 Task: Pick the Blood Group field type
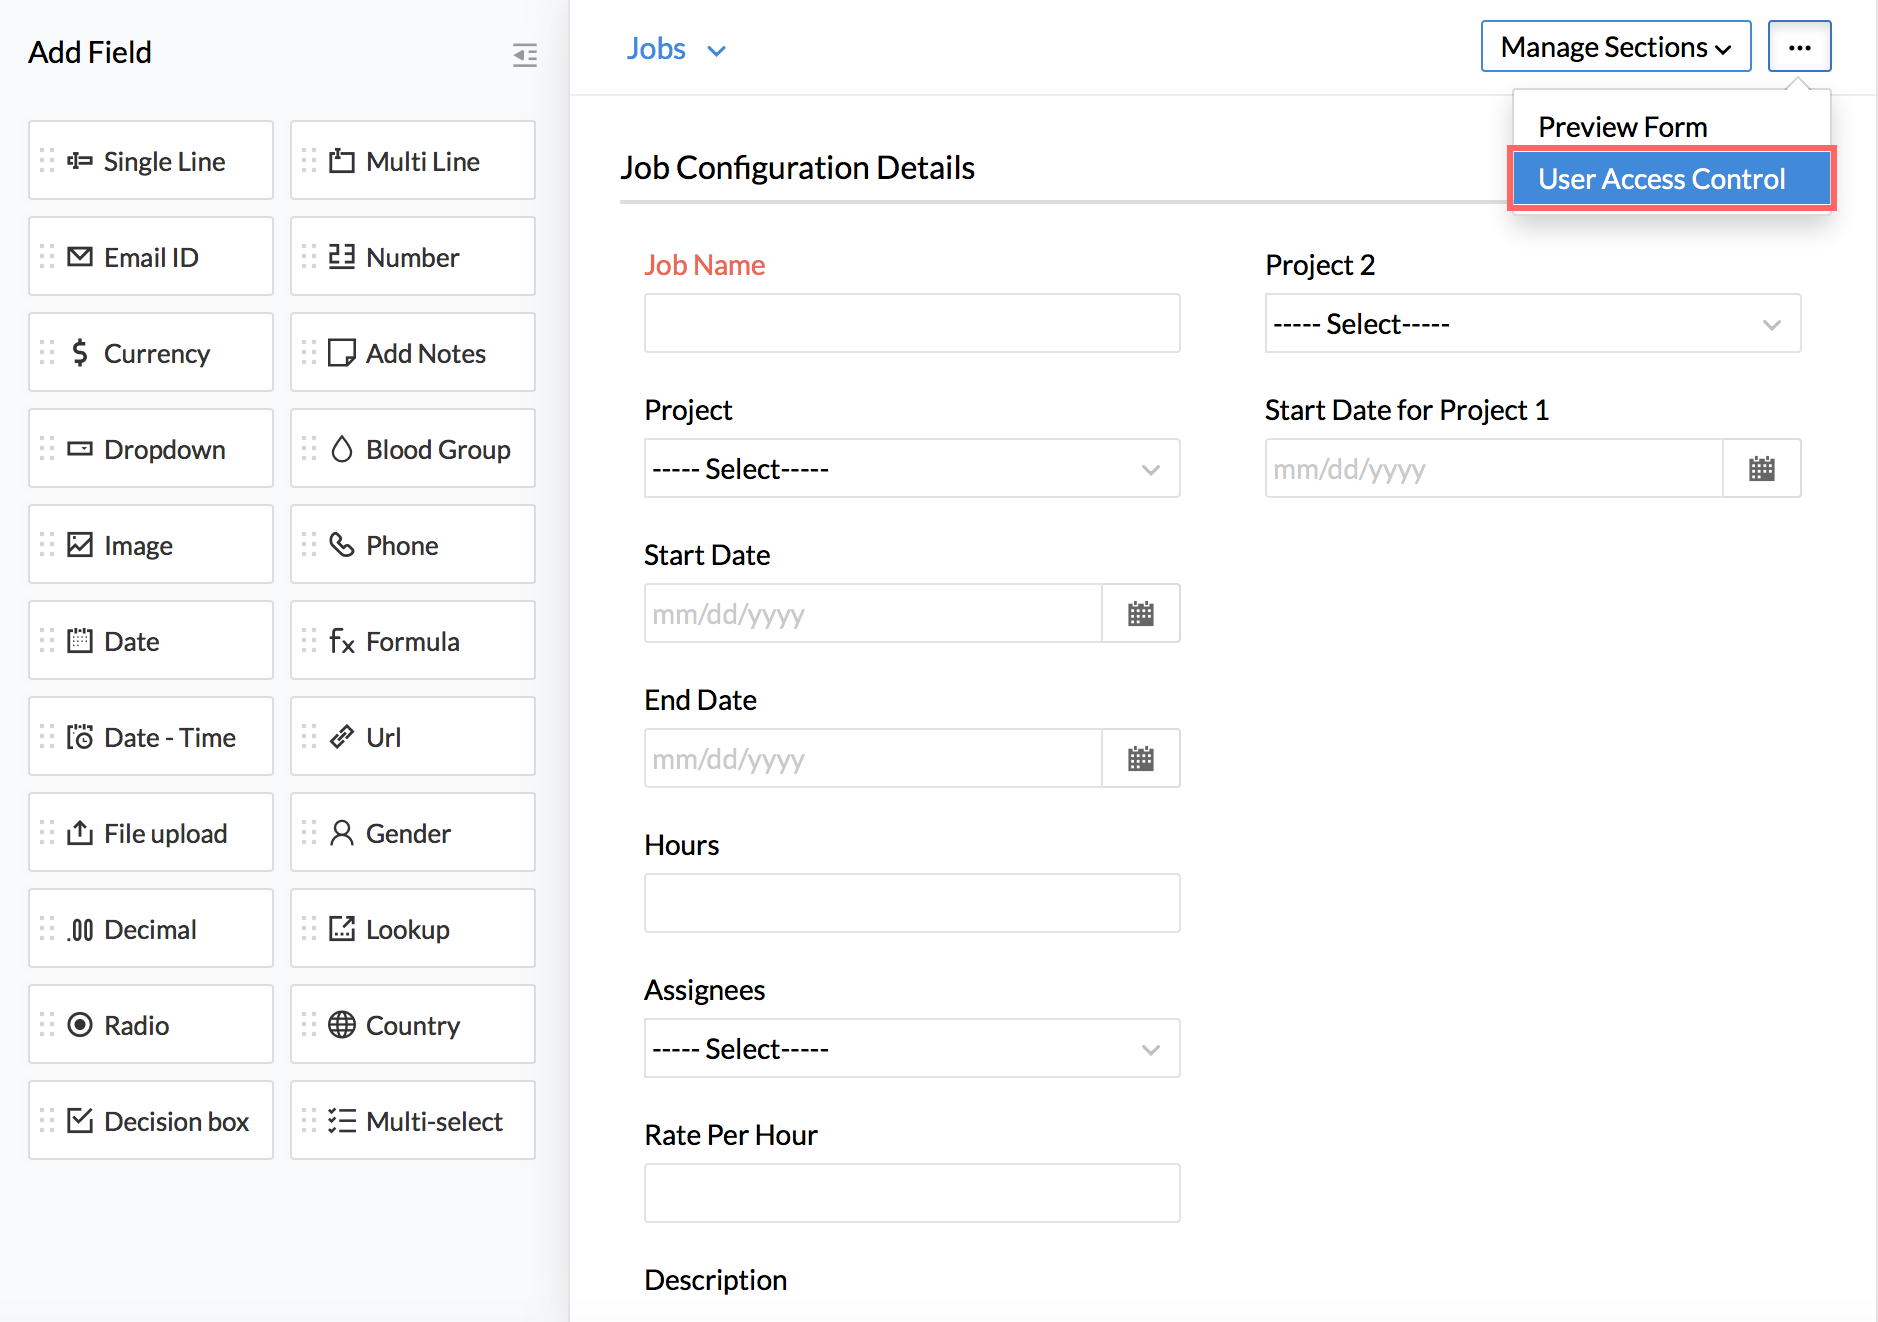[x=412, y=449]
